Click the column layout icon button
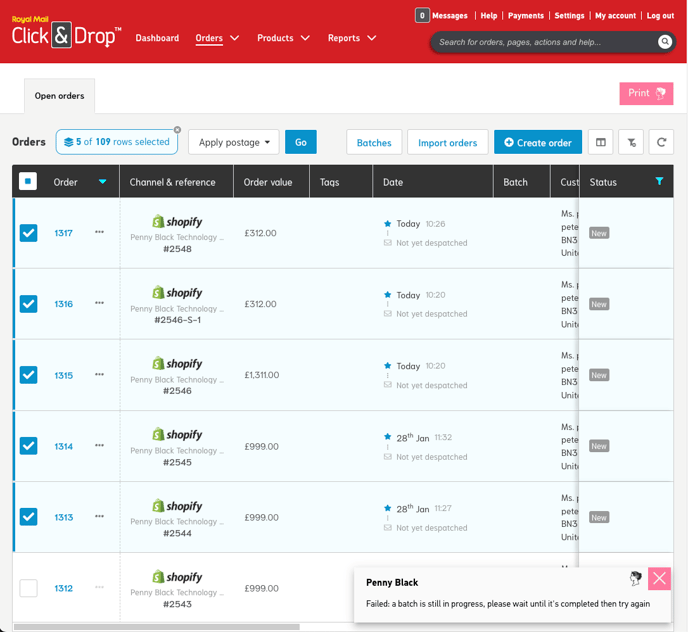The image size is (688, 632). (600, 143)
